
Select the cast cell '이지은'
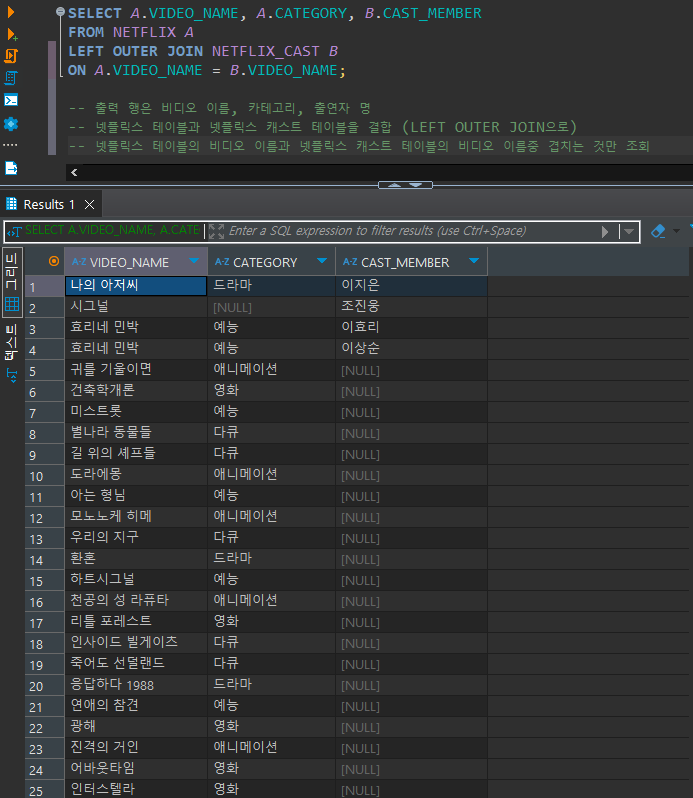tap(412, 286)
